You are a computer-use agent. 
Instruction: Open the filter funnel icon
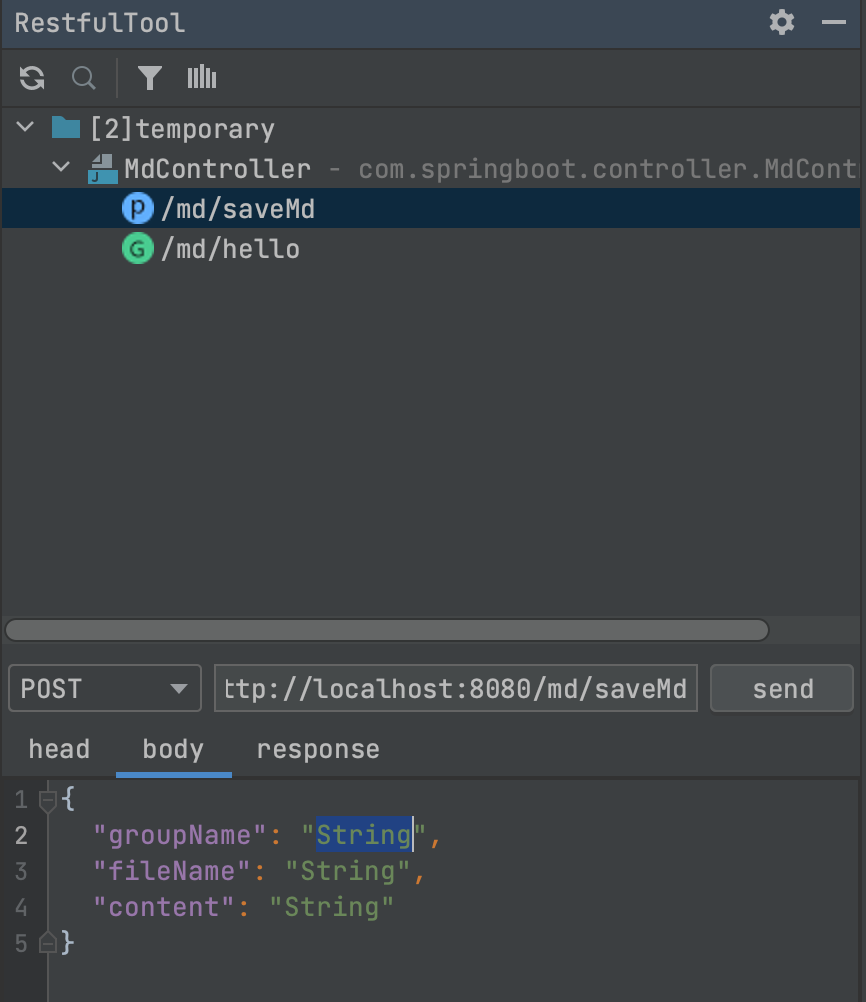[150, 78]
